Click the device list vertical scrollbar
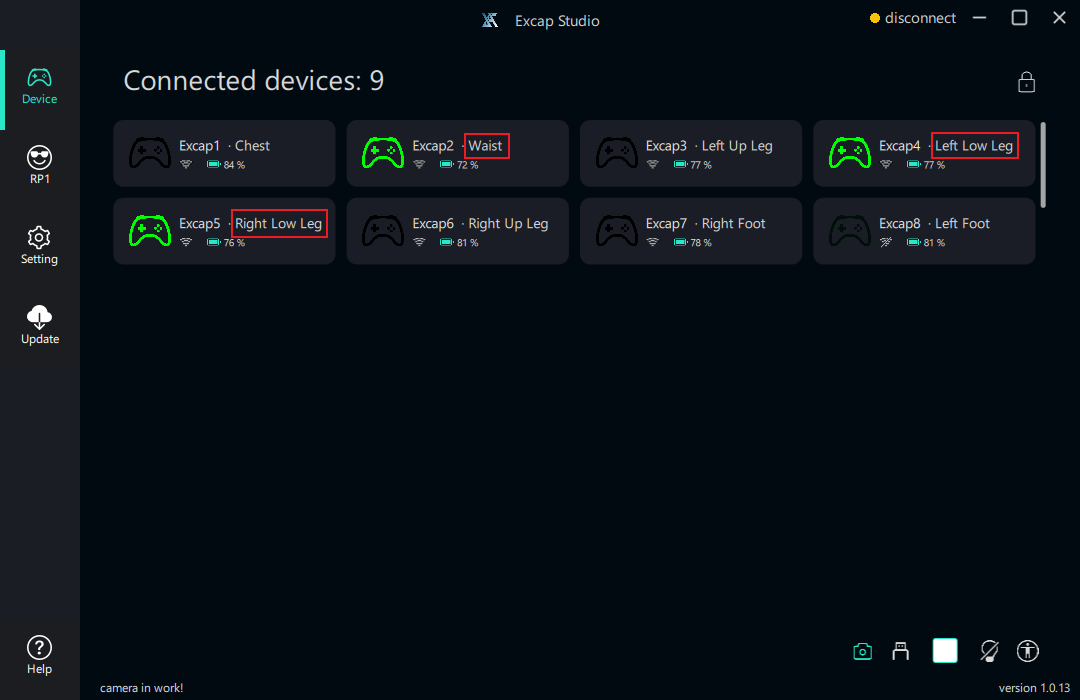Image resolution: width=1080 pixels, height=700 pixels. coord(1044,165)
